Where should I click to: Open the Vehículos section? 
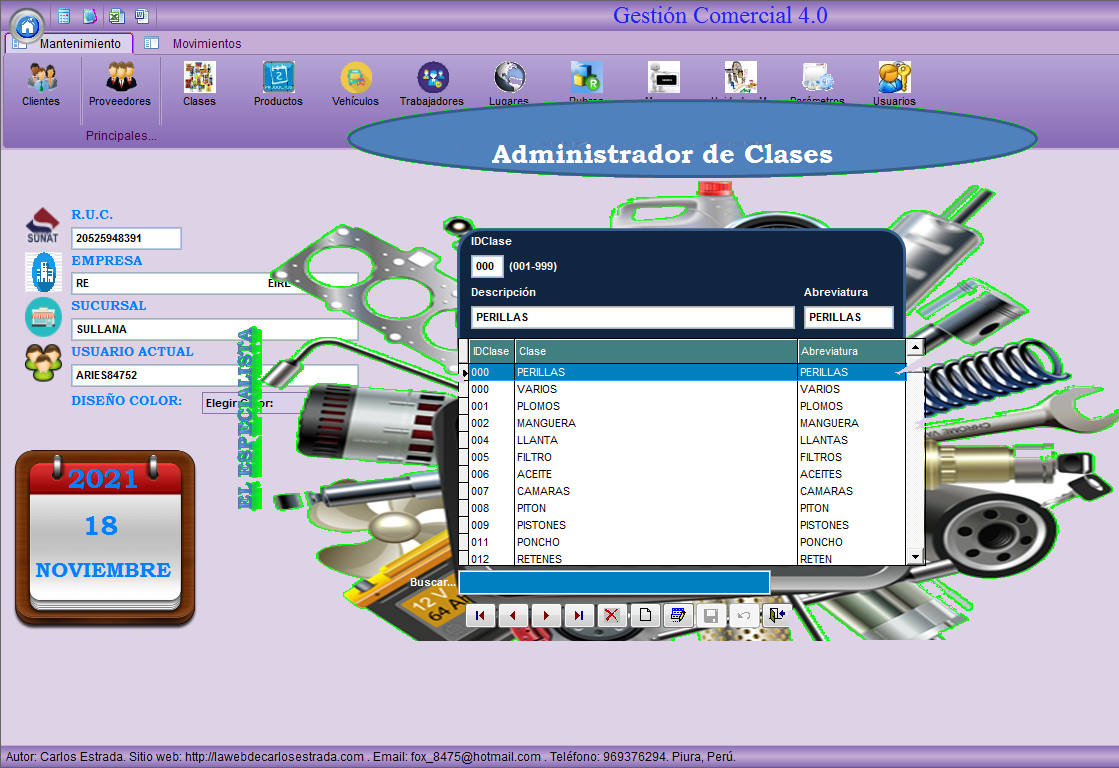(355, 83)
